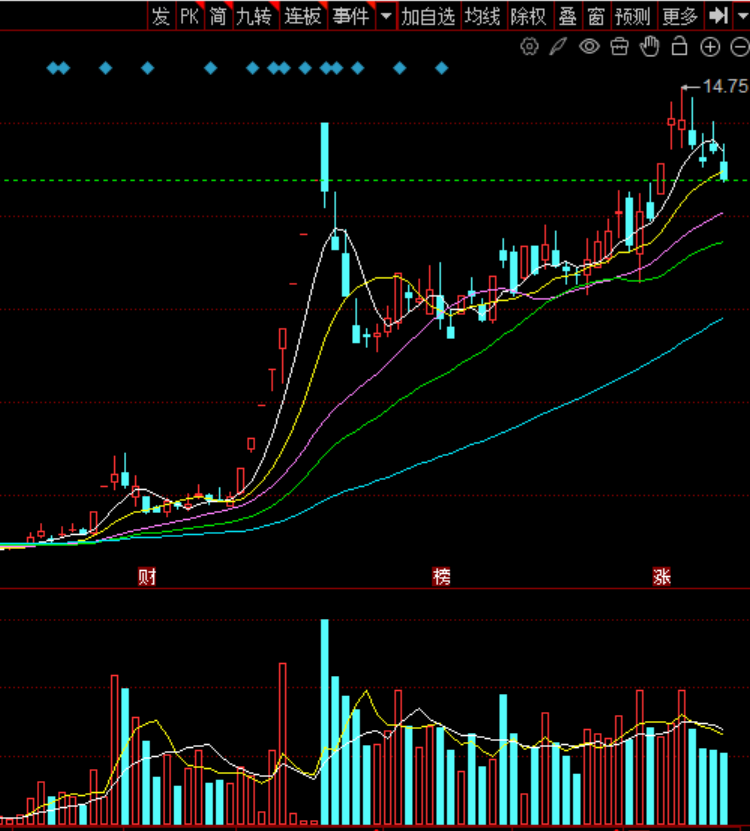This screenshot has width=750, height=831.
Task: Zoom out with the minus icon
Action: [737, 46]
